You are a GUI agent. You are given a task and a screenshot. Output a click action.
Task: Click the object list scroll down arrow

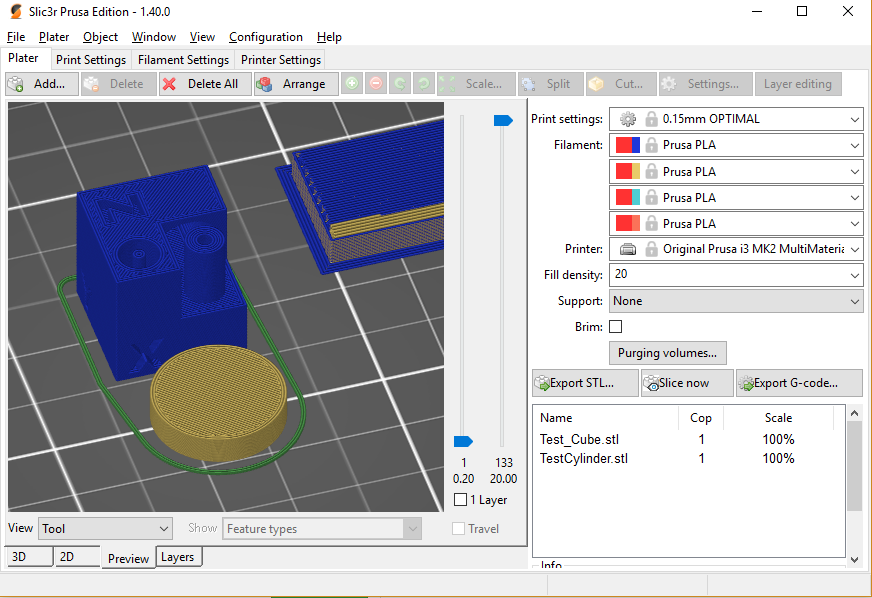tap(854, 559)
